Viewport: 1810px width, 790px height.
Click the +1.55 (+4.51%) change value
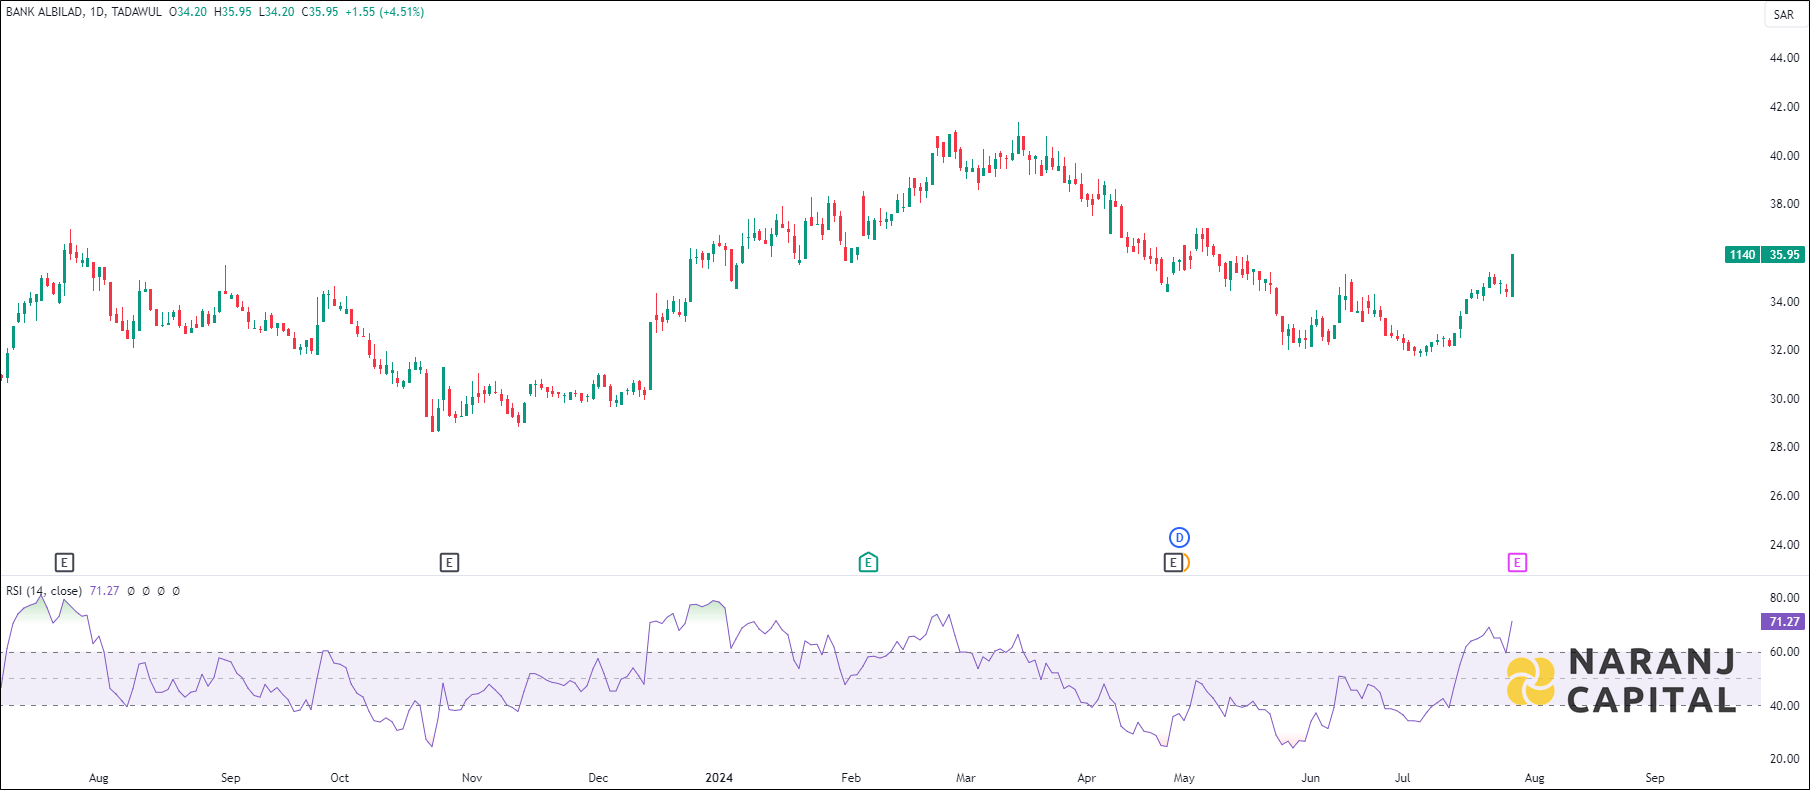pos(385,12)
